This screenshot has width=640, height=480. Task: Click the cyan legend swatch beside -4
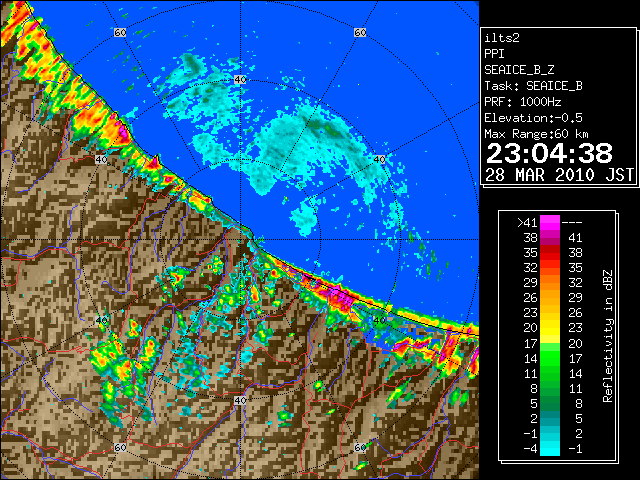pos(549,448)
